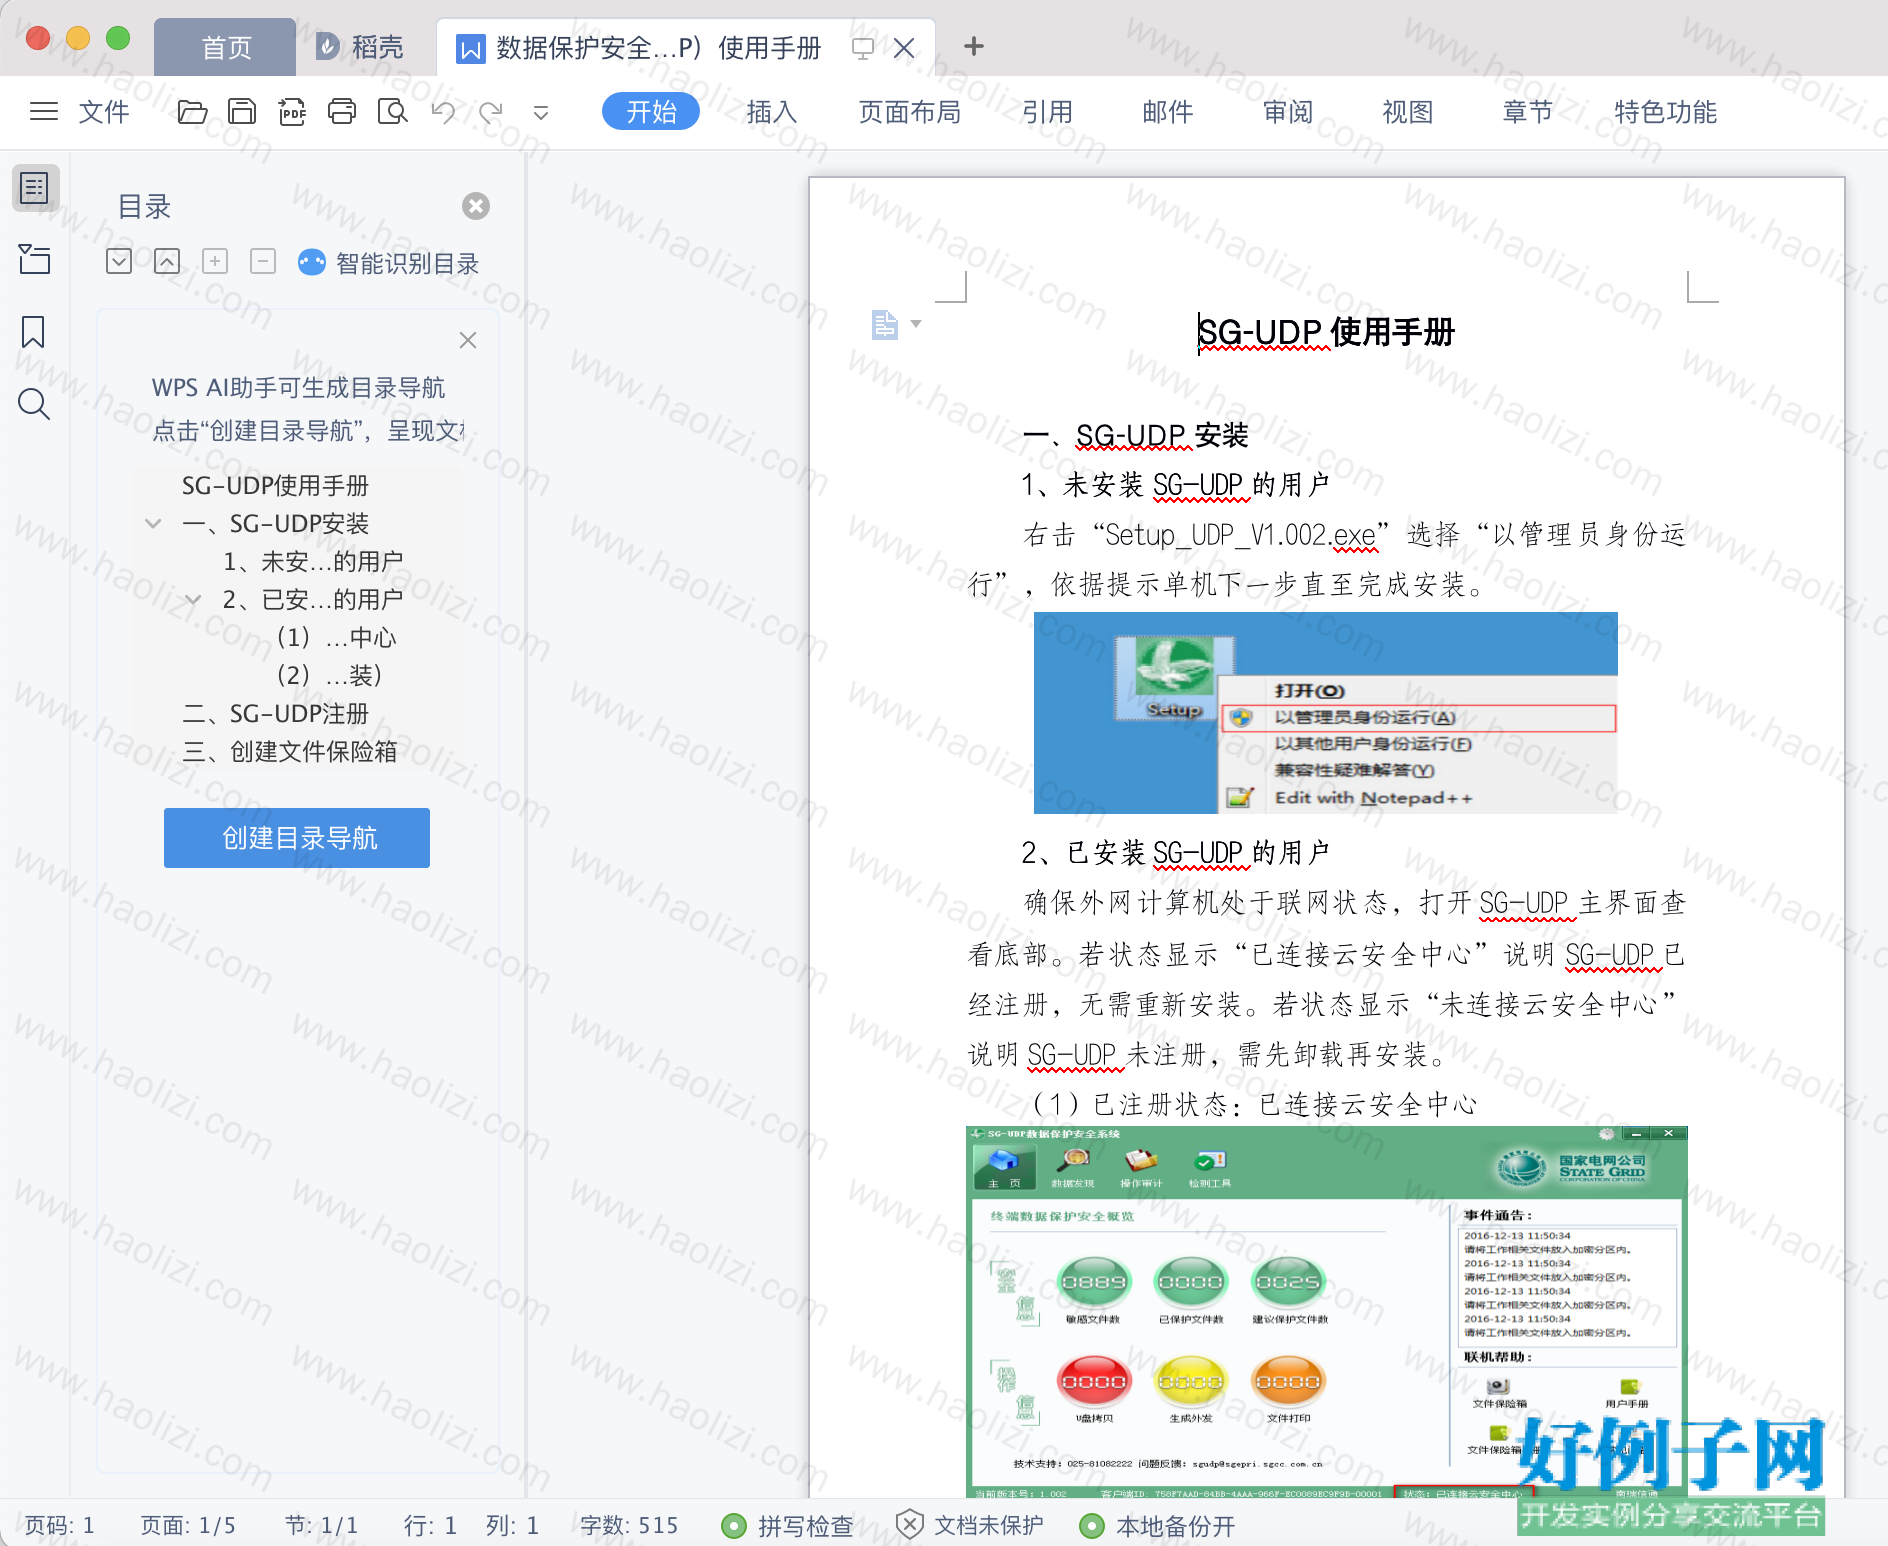The image size is (1888, 1546).
Task: Click the print icon
Action: tap(342, 111)
